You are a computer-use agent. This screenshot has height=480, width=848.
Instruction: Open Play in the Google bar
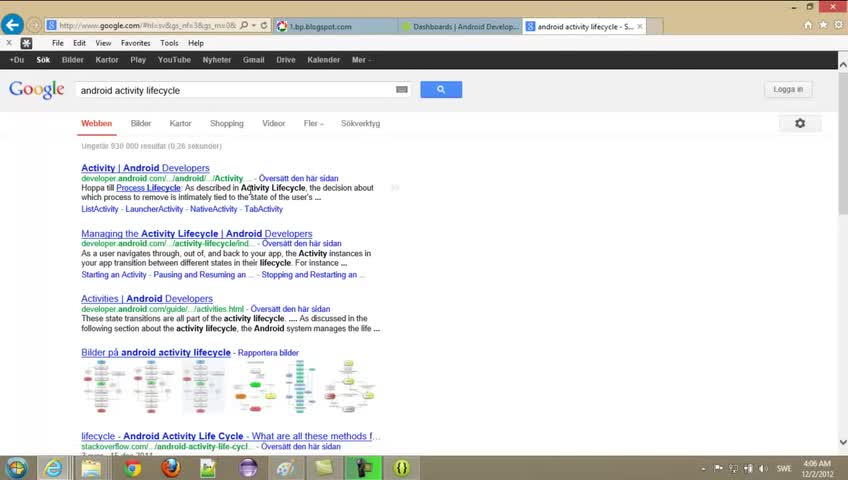click(138, 60)
